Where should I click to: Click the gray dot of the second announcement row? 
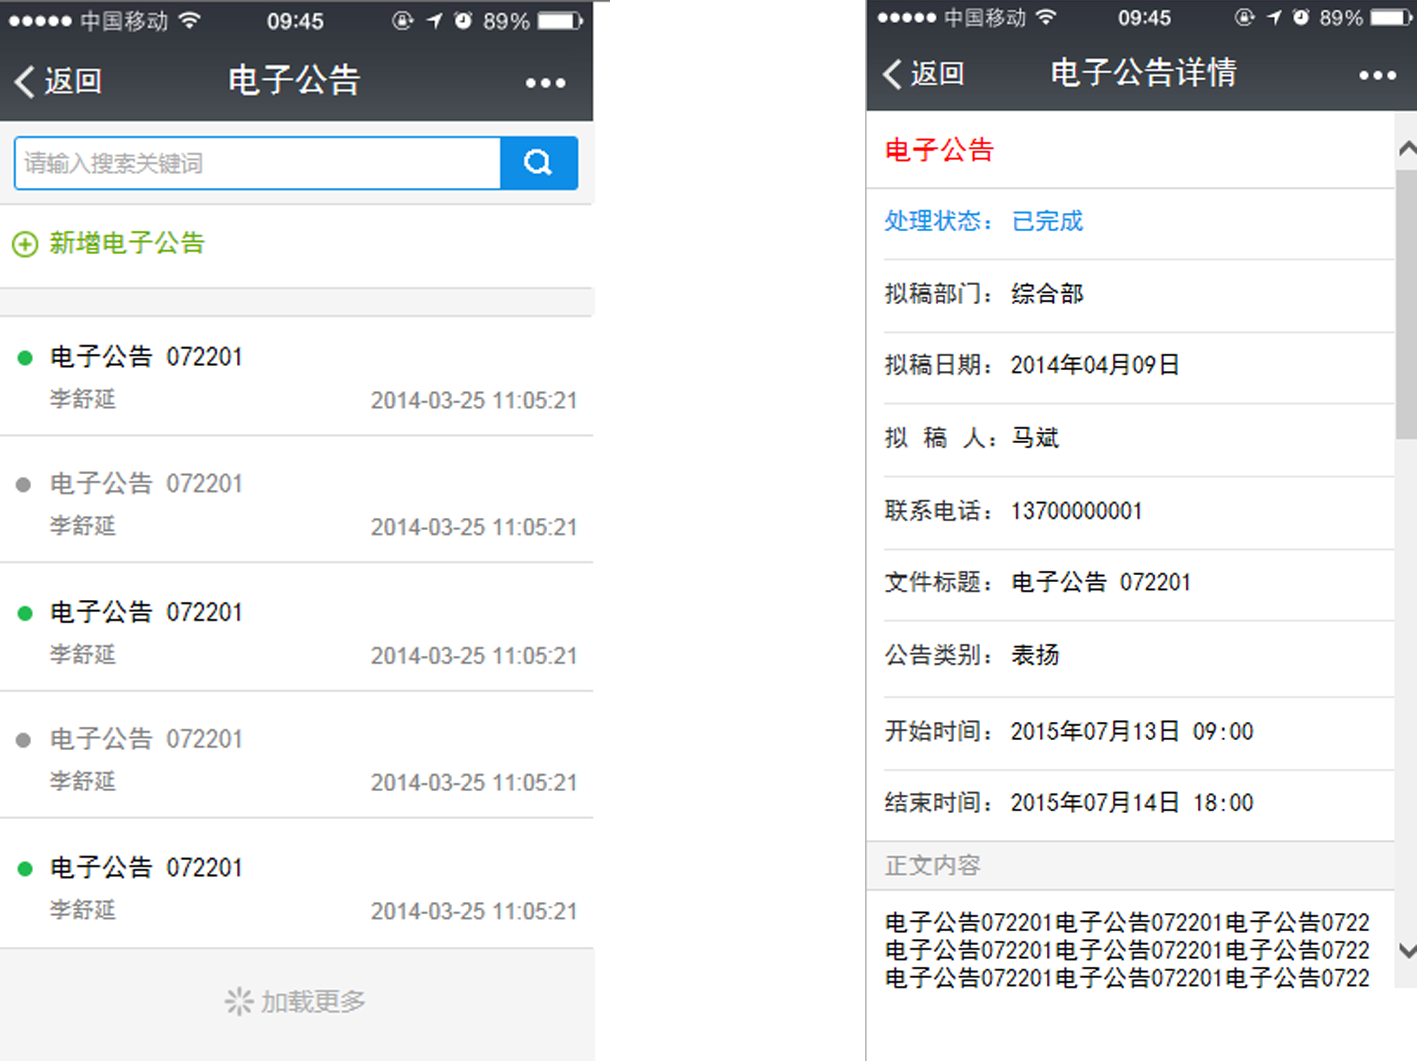coord(24,485)
